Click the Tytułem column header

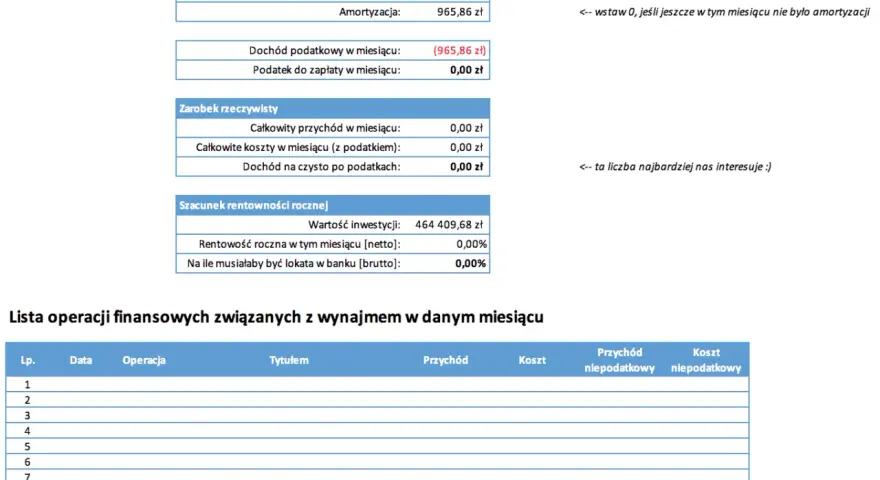[x=288, y=360]
